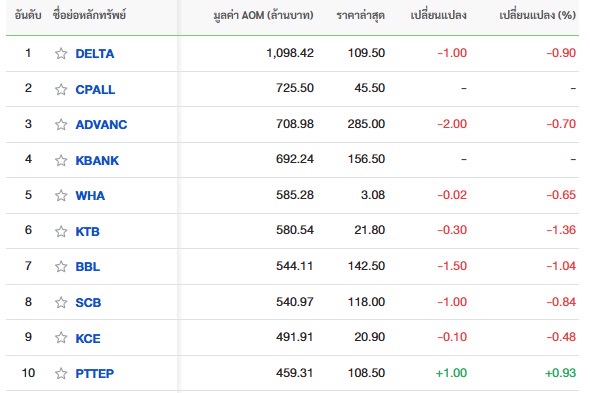Open the PTTEP symbol link

pos(94,373)
